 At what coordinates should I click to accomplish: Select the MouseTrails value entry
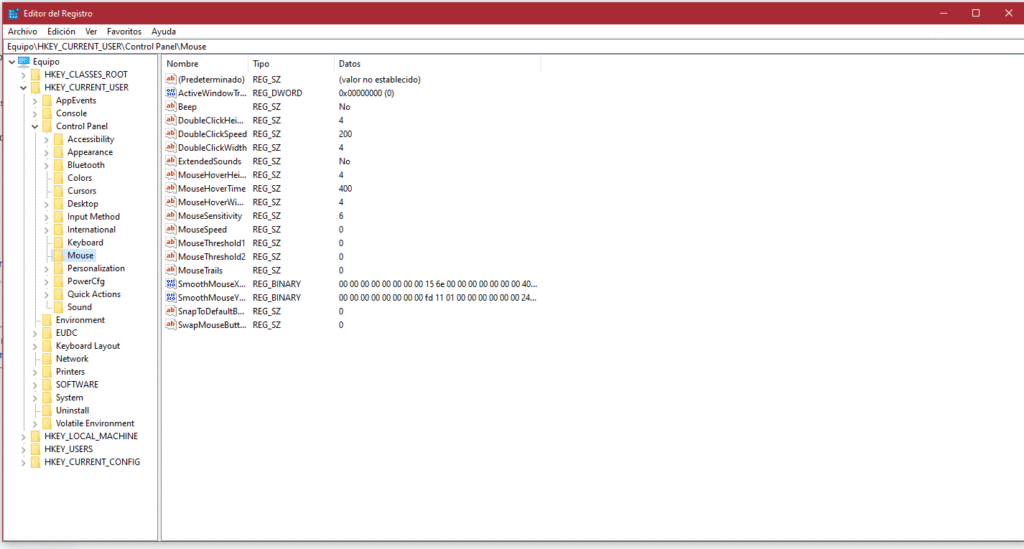pyautogui.click(x=200, y=270)
